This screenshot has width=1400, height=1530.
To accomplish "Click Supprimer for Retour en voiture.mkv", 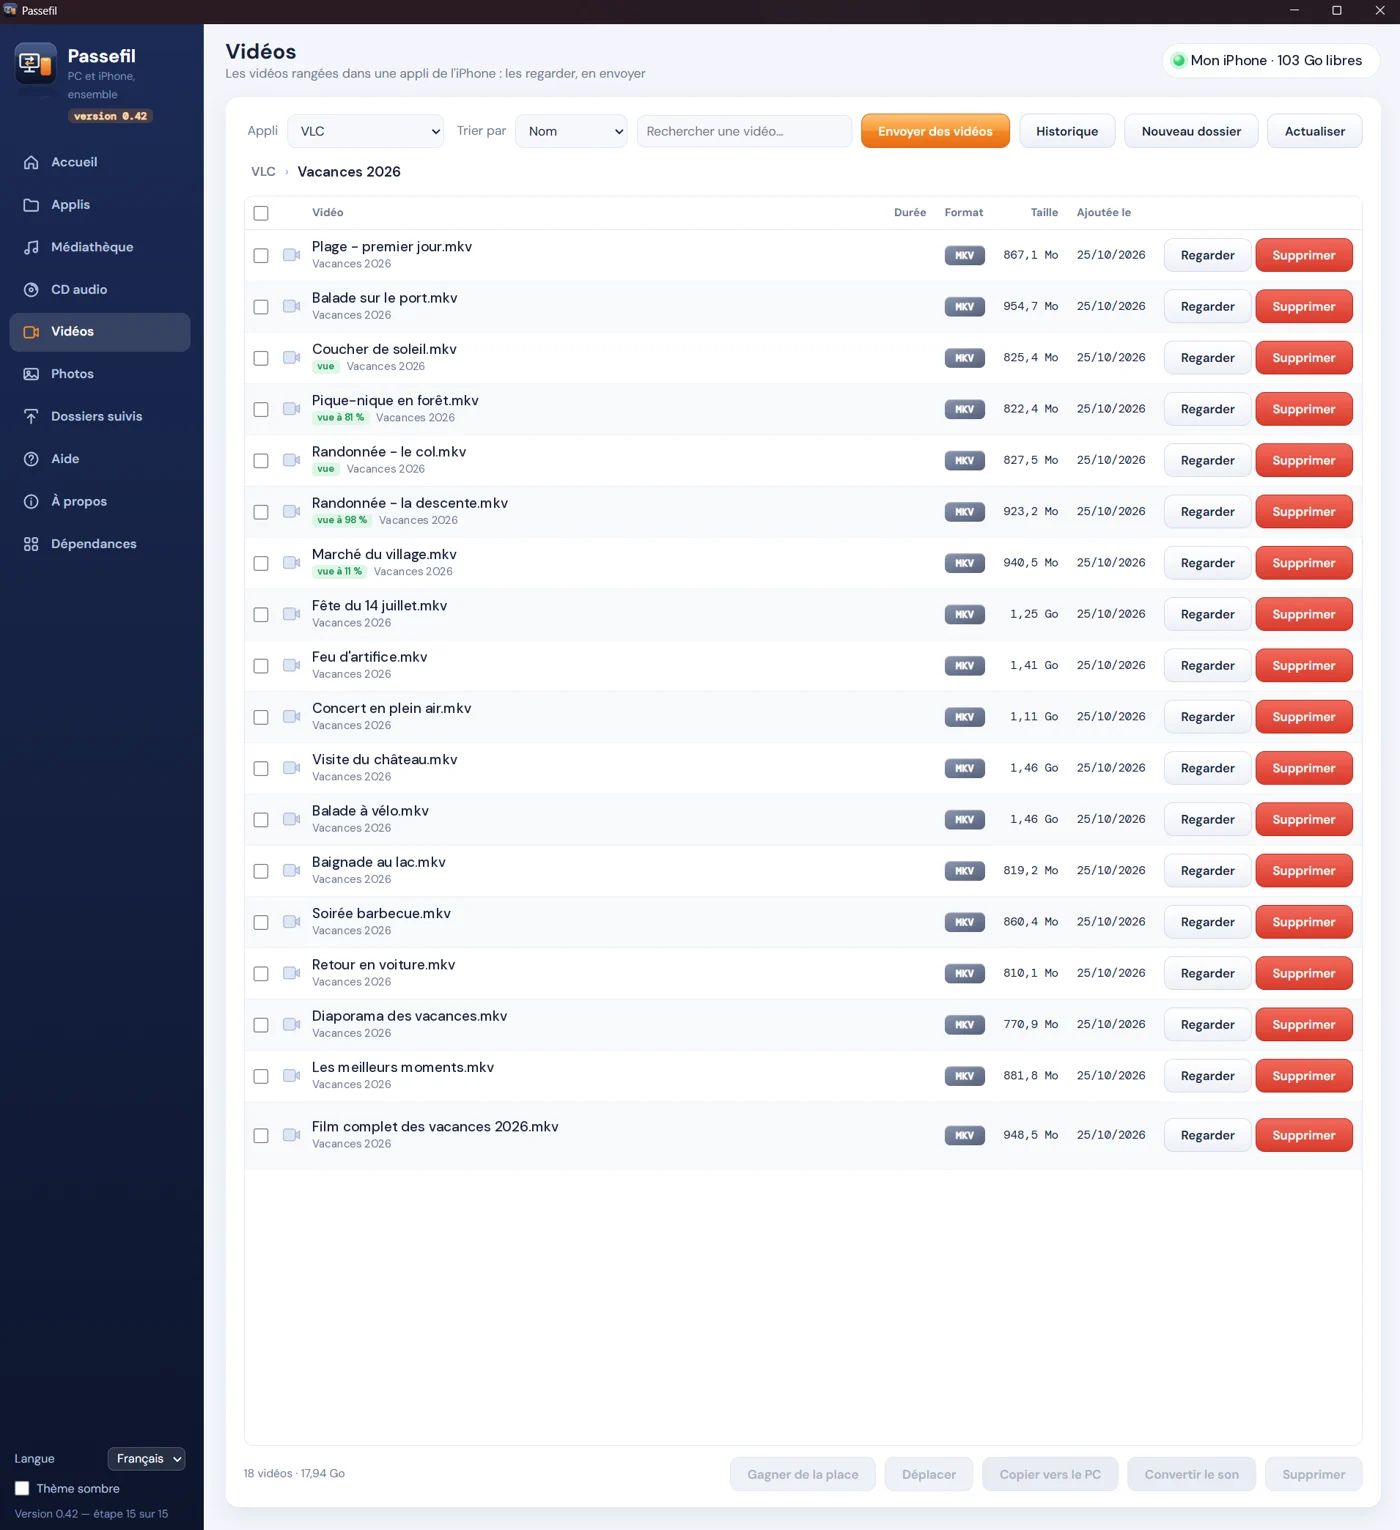I will [1304, 973].
